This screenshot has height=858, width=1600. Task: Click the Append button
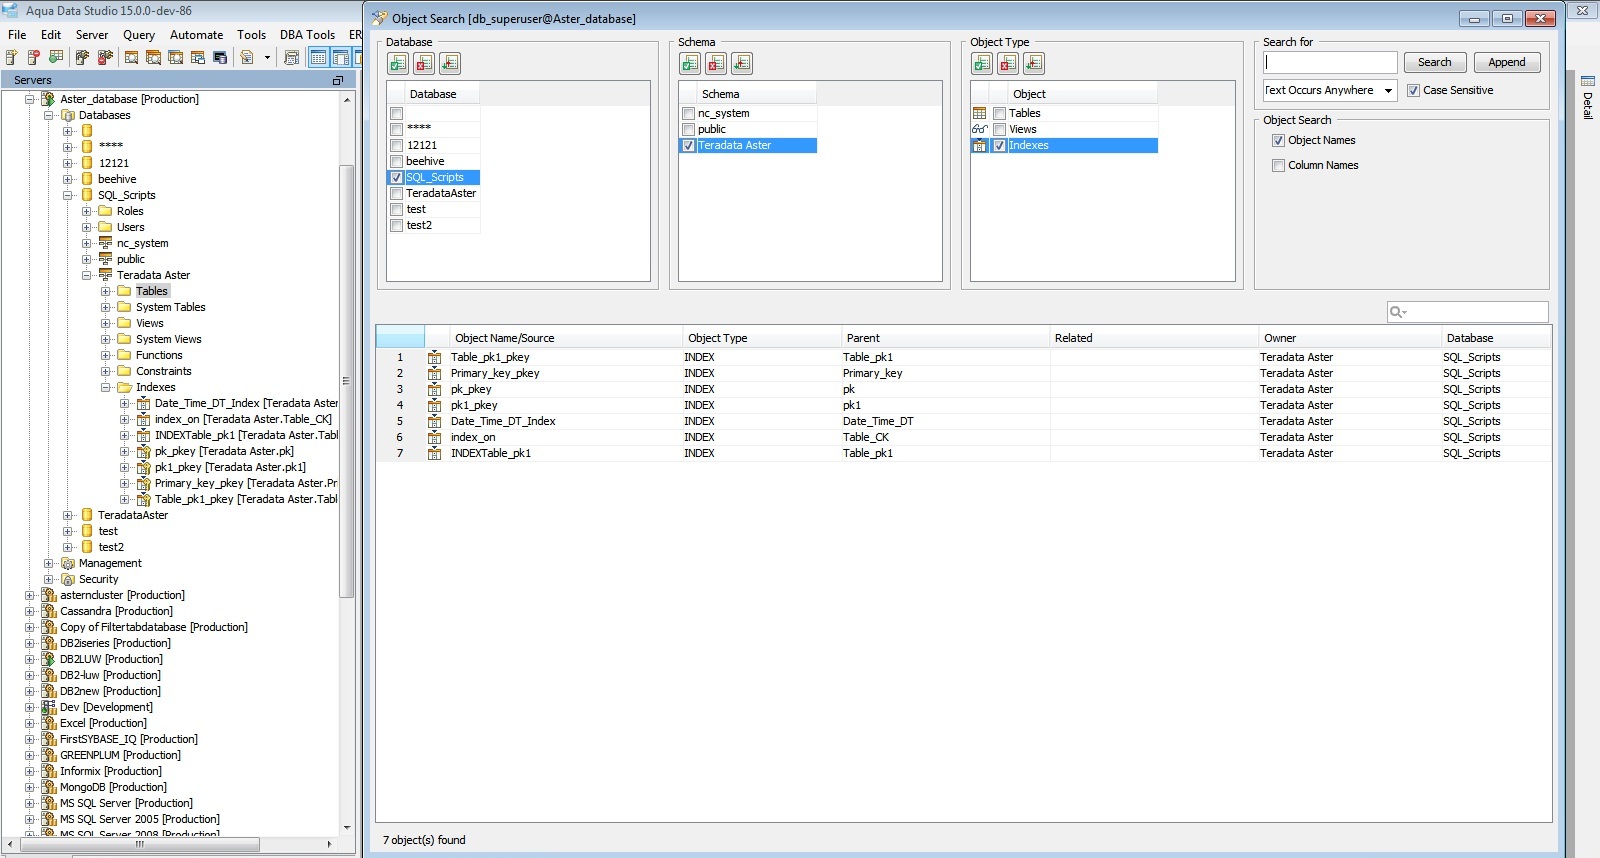pos(1506,62)
